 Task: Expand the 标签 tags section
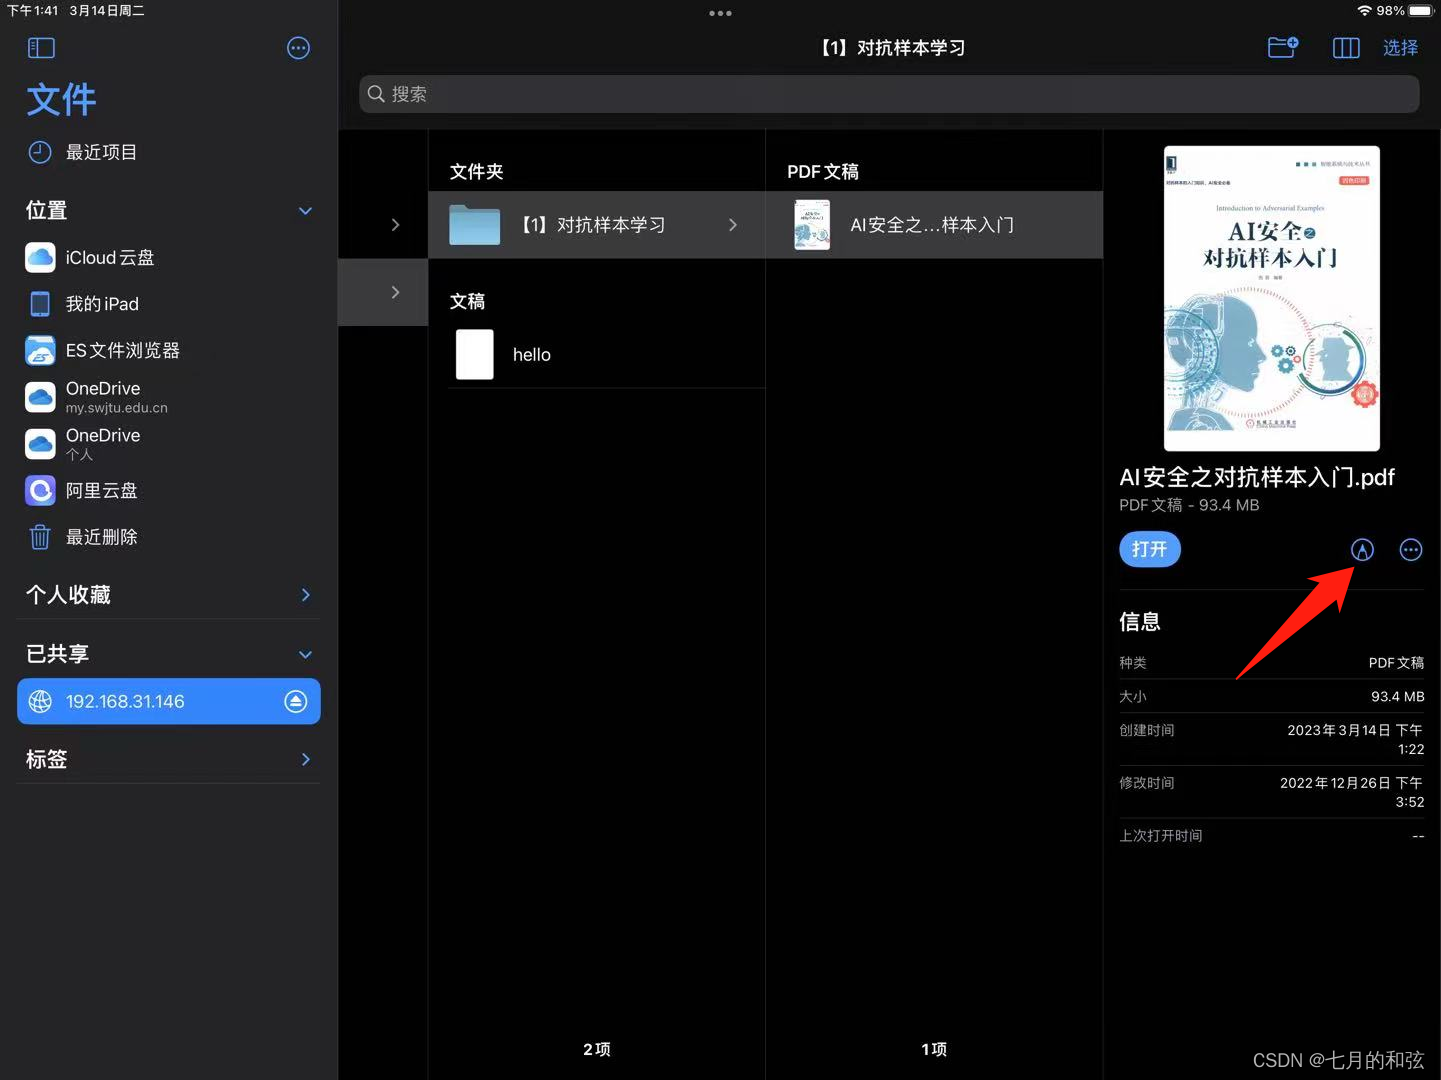coord(305,760)
